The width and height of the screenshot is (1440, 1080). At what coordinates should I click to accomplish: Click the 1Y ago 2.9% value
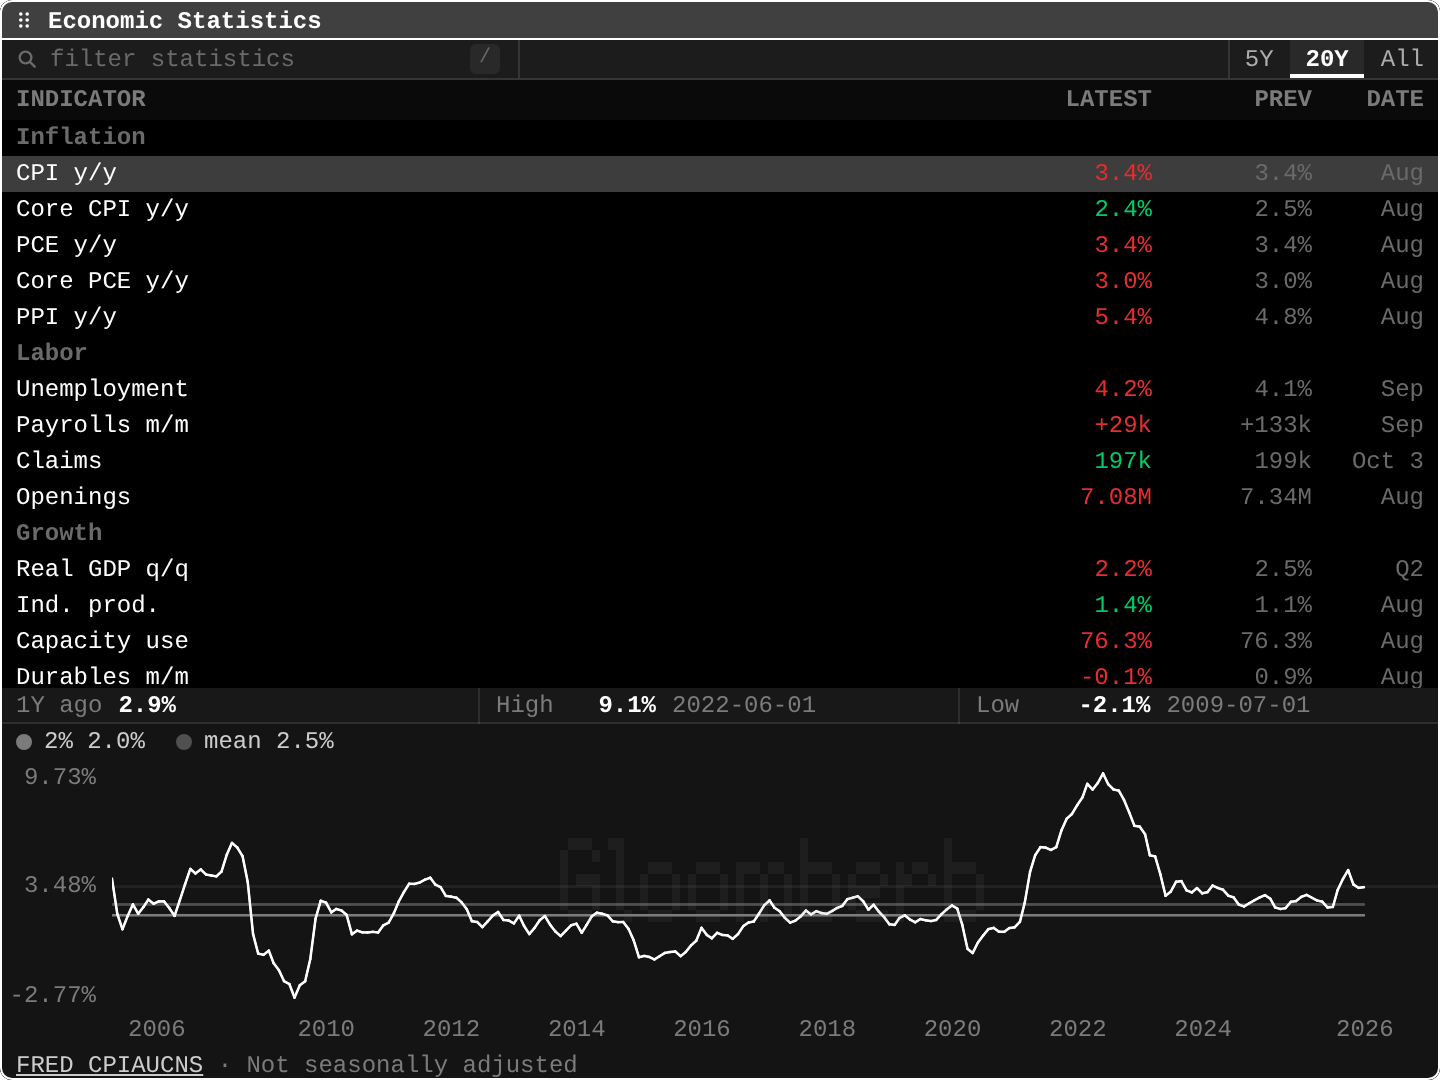pyautogui.click(x=147, y=705)
